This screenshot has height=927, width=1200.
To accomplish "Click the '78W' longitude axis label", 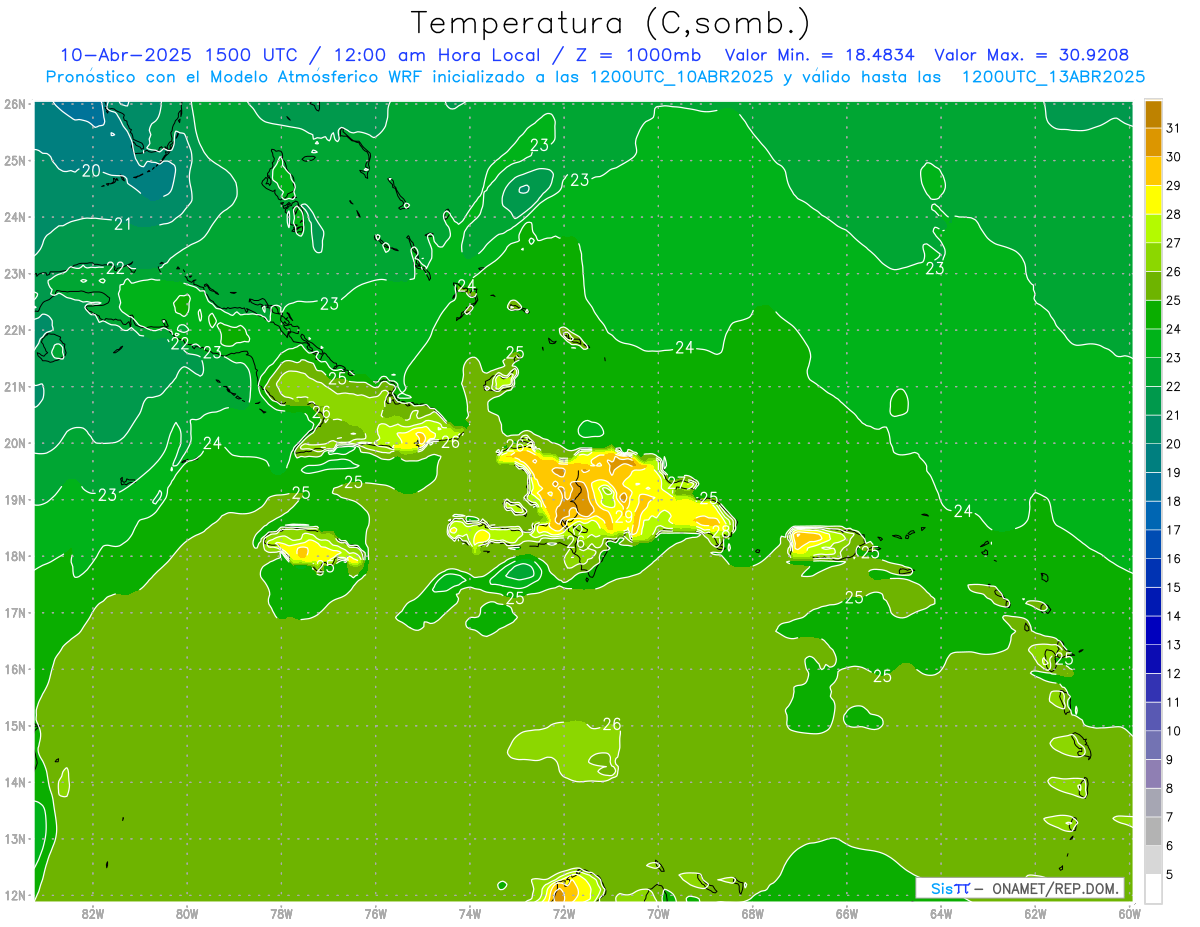I will [281, 912].
